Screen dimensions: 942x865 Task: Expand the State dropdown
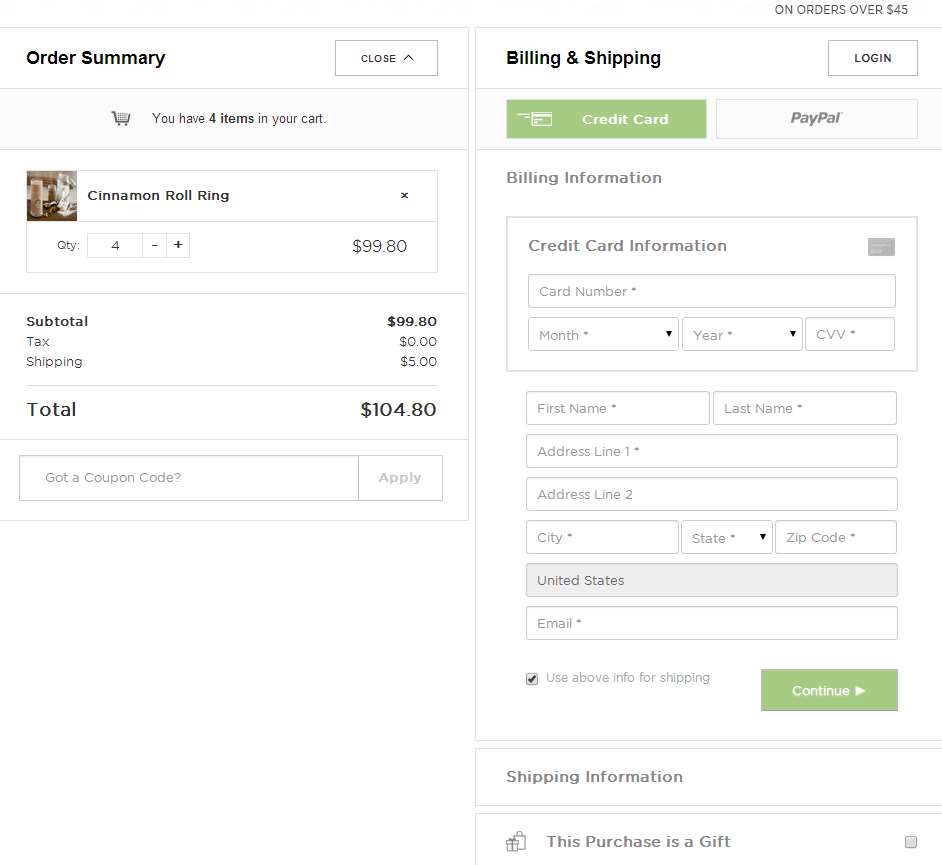pyautogui.click(x=727, y=537)
